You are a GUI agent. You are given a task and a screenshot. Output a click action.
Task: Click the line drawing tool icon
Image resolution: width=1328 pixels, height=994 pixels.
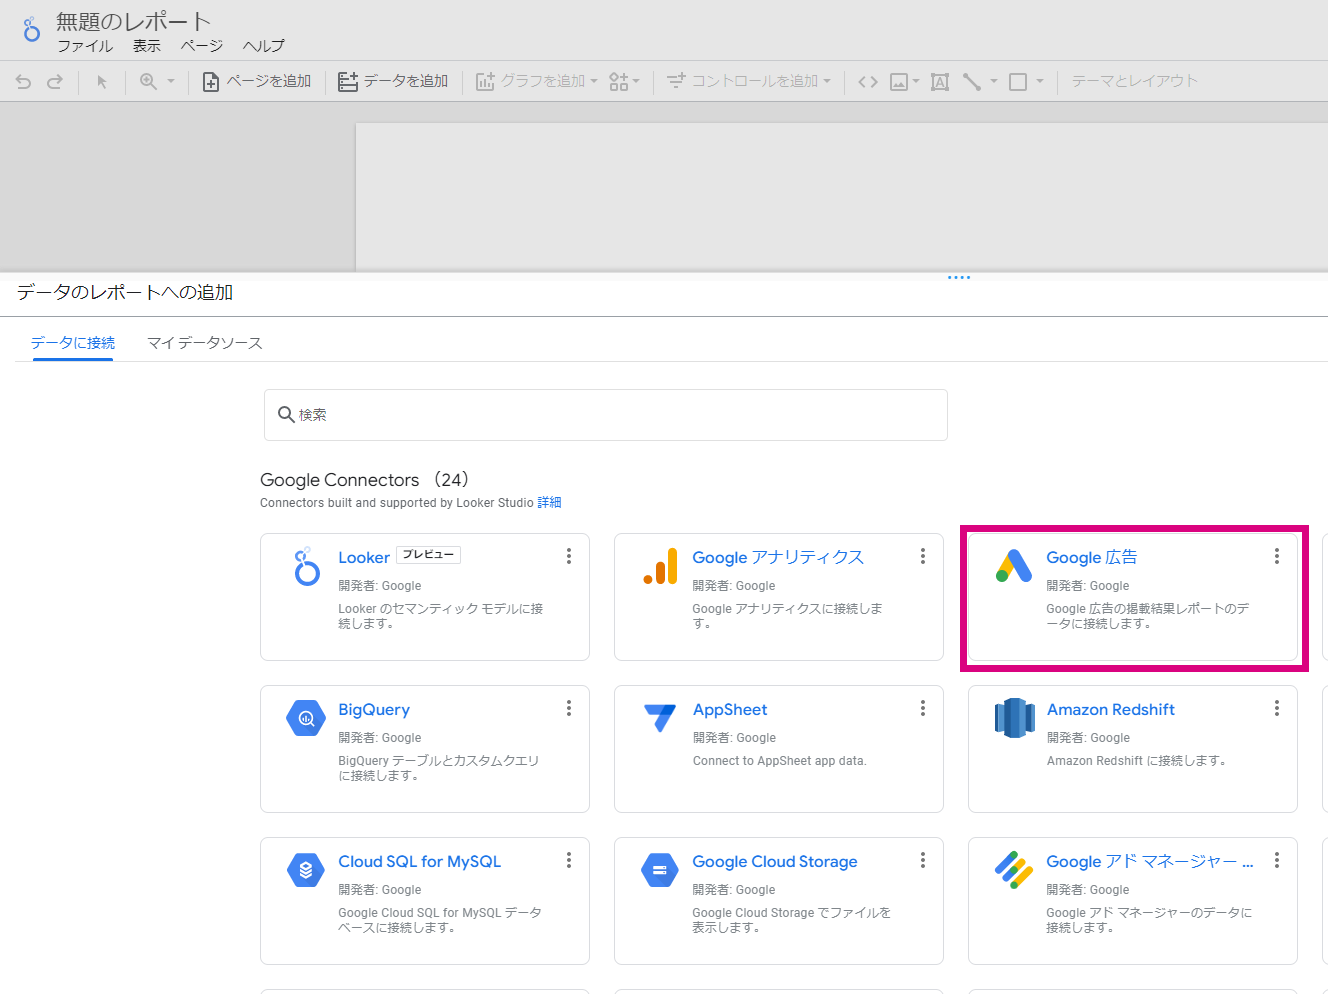coord(972,82)
